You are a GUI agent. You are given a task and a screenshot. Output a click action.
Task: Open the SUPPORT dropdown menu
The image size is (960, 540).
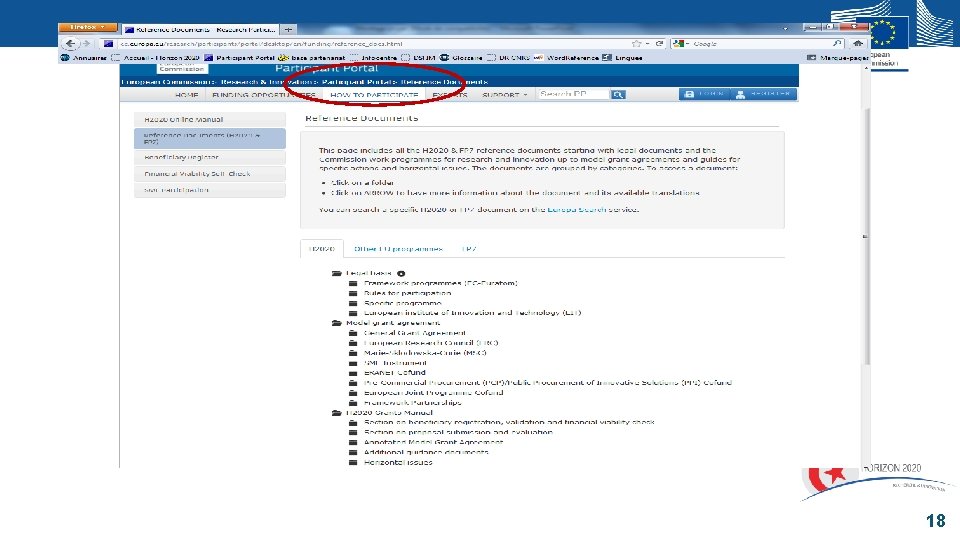tap(504, 95)
